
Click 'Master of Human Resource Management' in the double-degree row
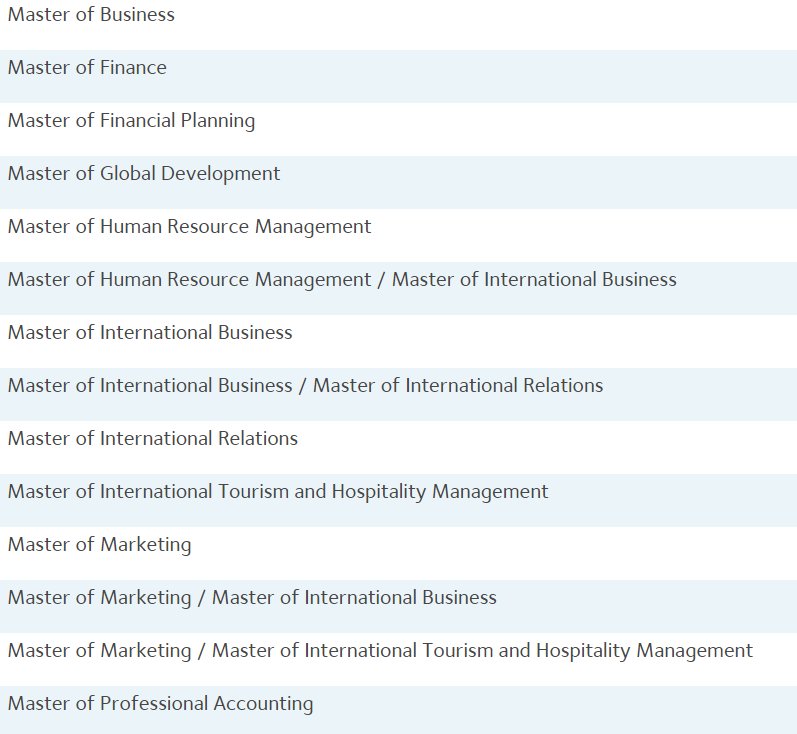tap(189, 280)
